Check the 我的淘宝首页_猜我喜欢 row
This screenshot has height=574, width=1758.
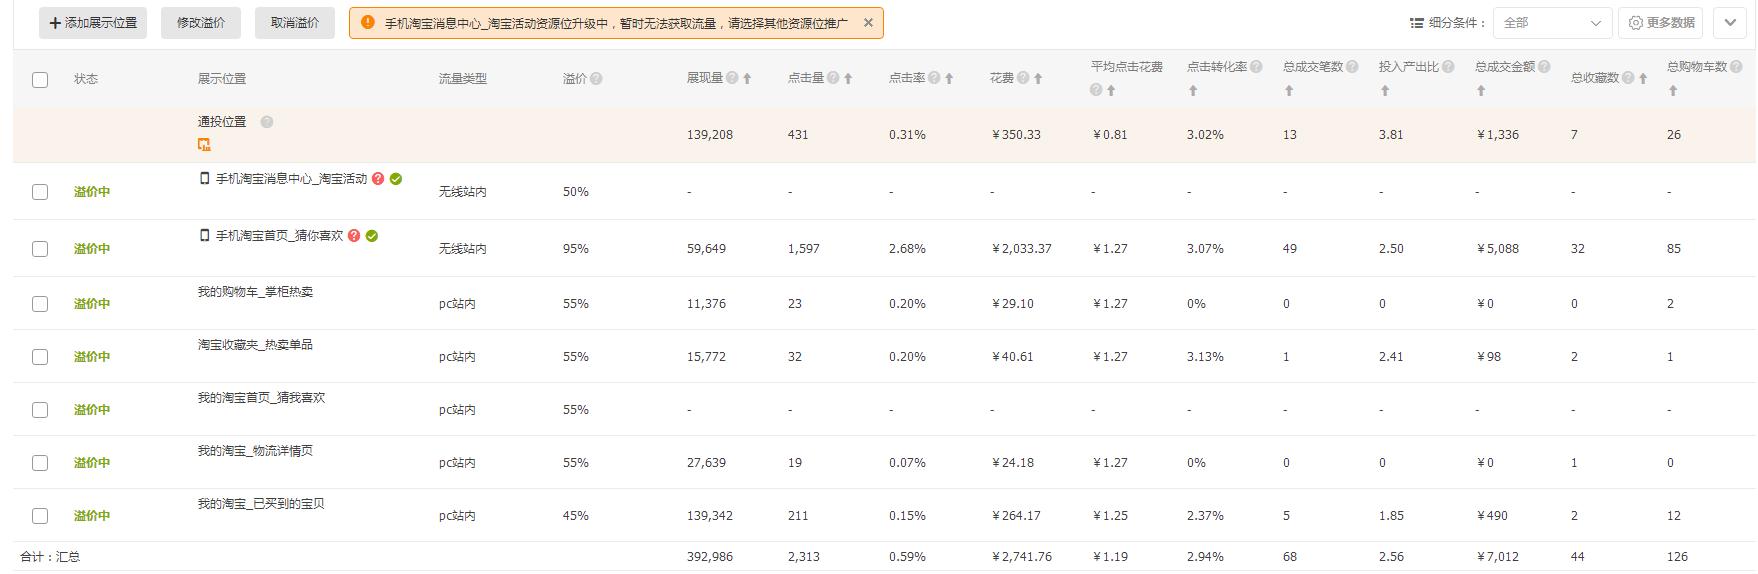[40, 410]
